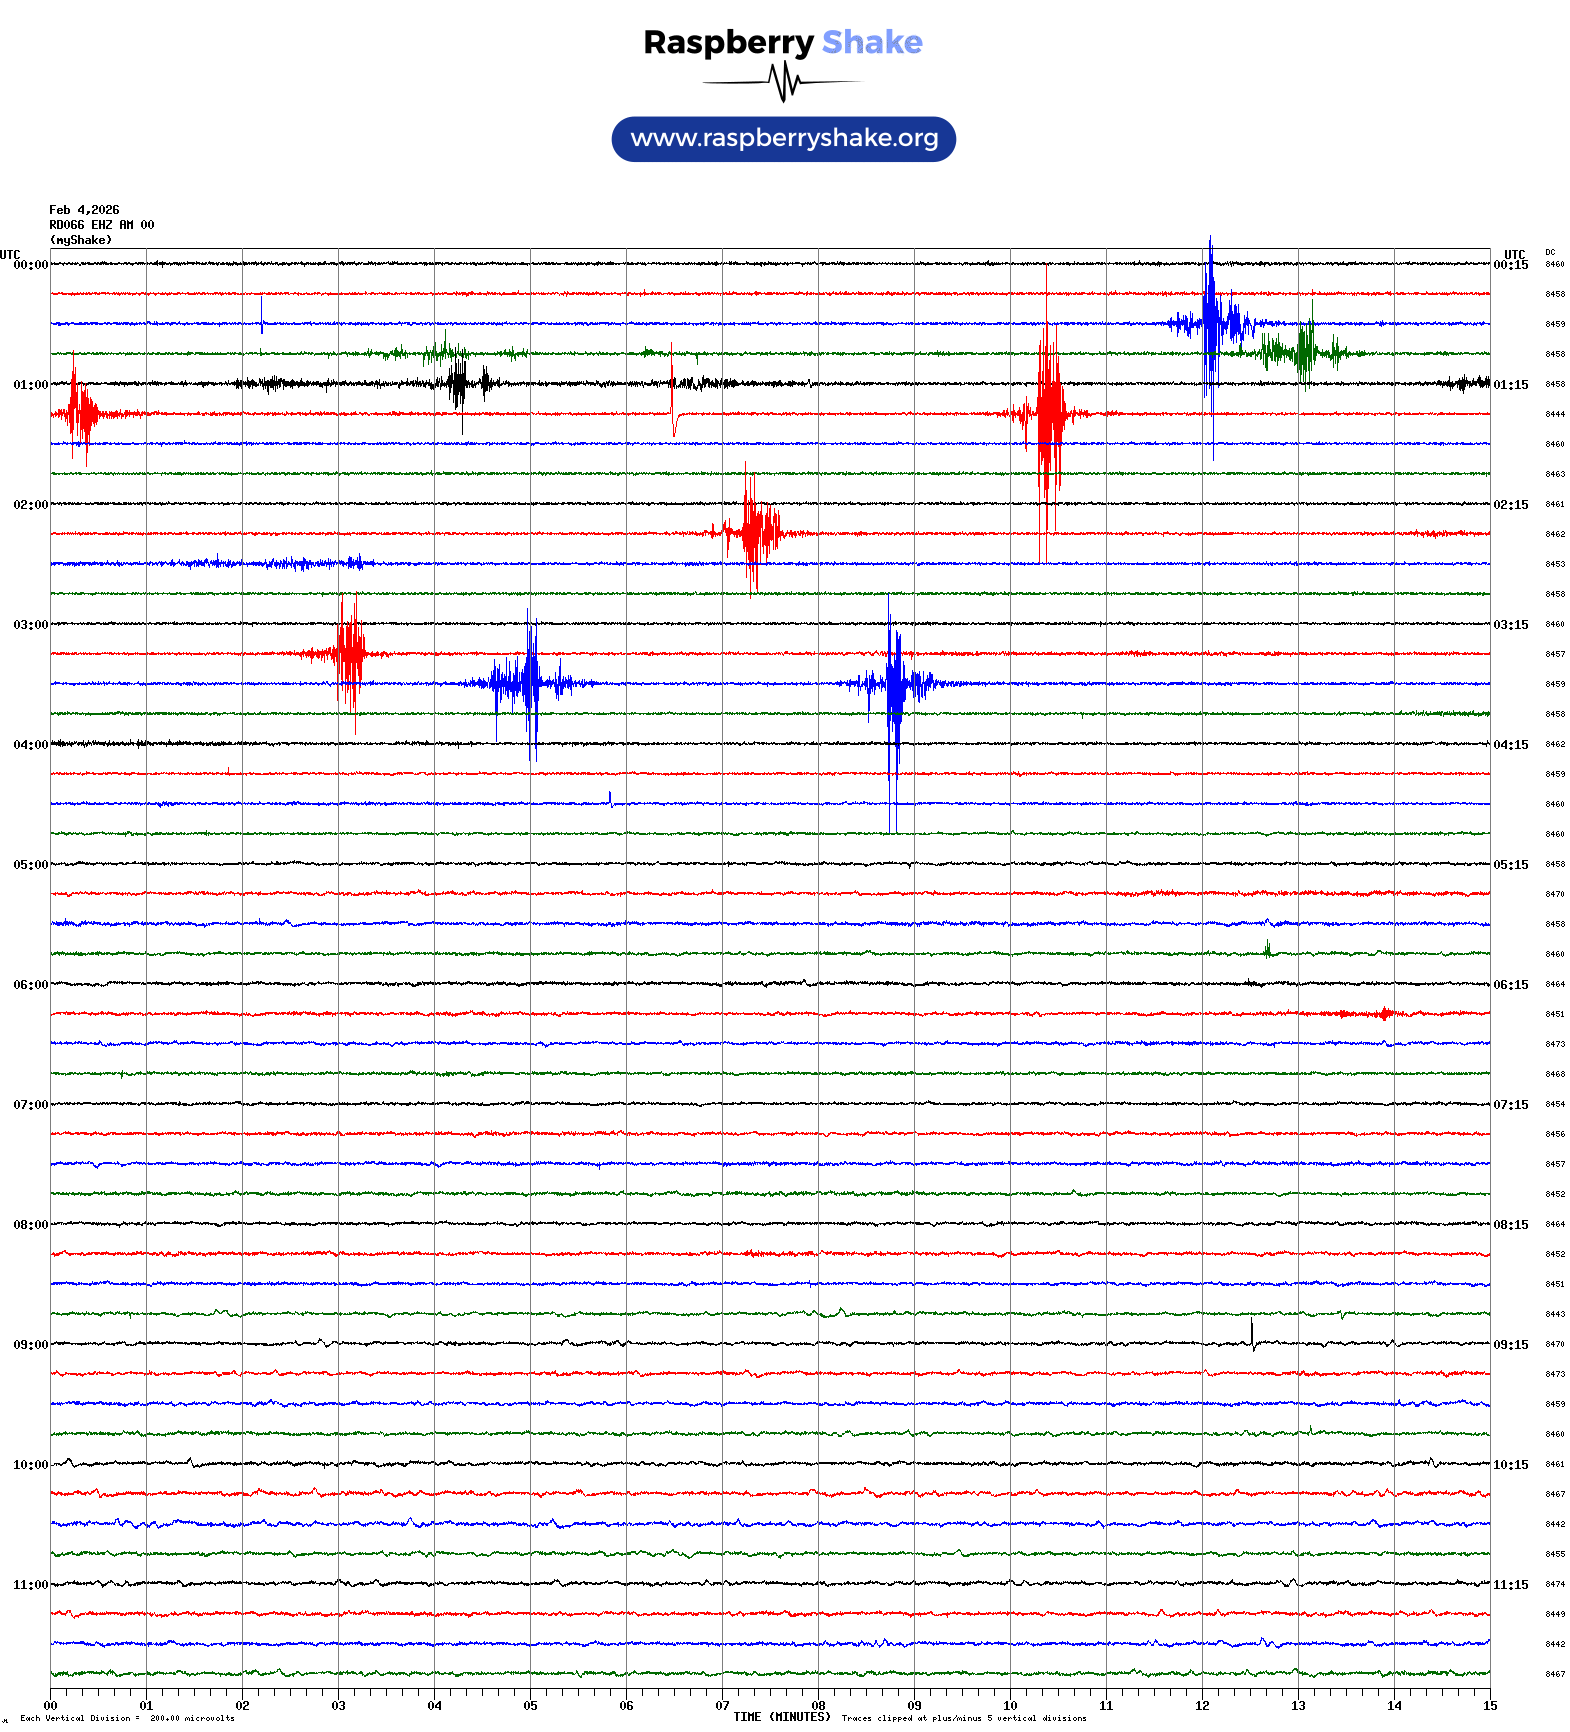The height and width of the screenshot is (1732, 1570).
Task: Click the (myShake) station name text
Action: (81, 240)
